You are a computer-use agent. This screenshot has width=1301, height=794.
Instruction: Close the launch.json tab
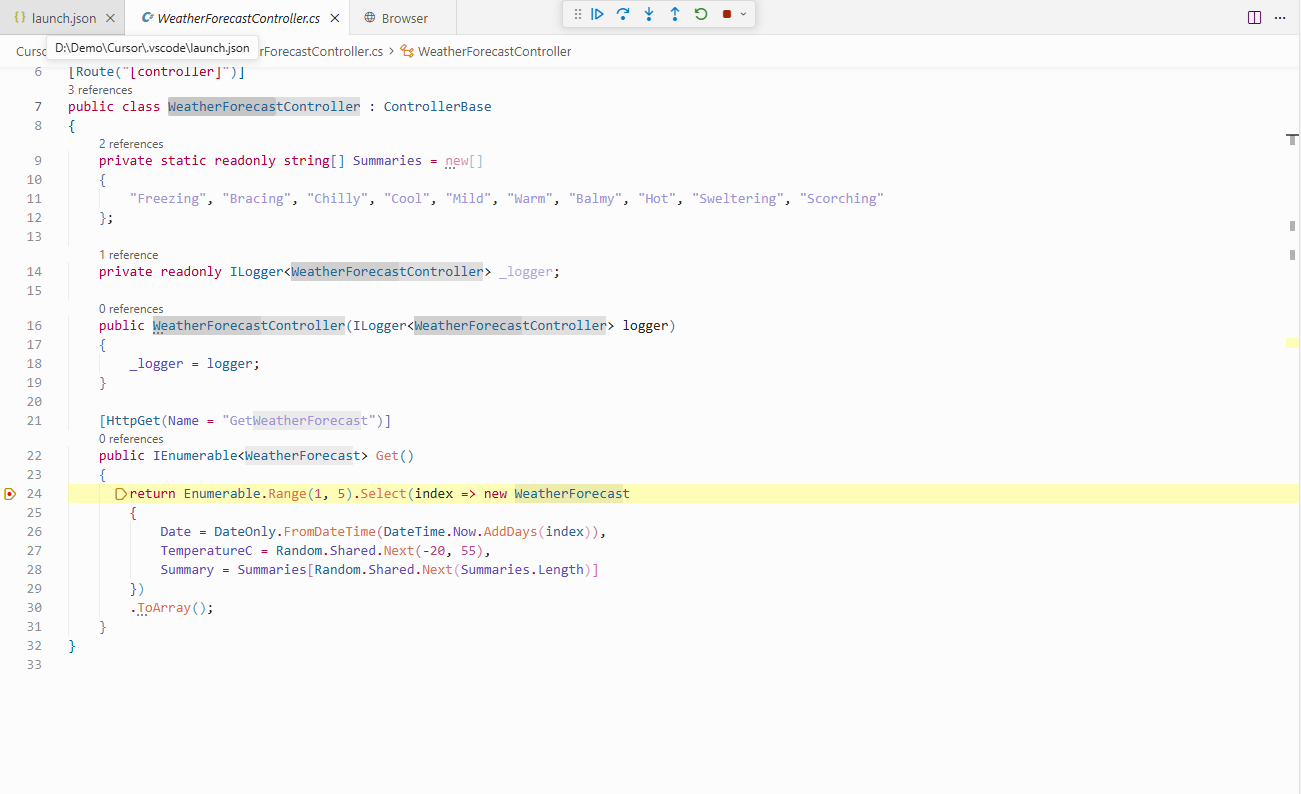[110, 18]
